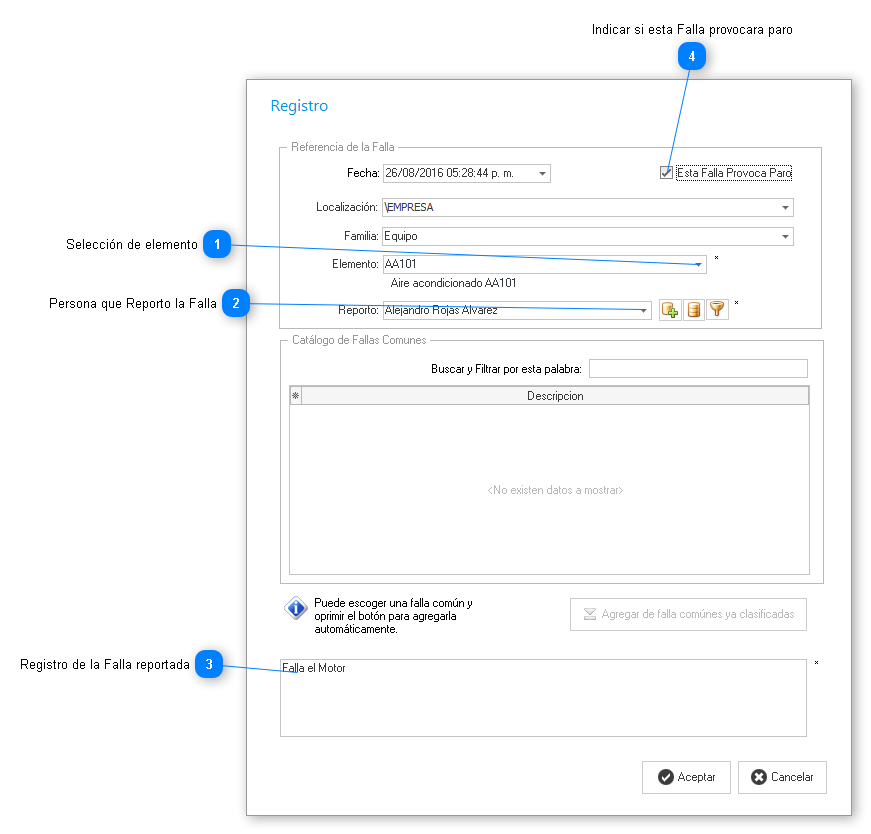
Task: Click the add new reporter icon
Action: click(x=670, y=310)
